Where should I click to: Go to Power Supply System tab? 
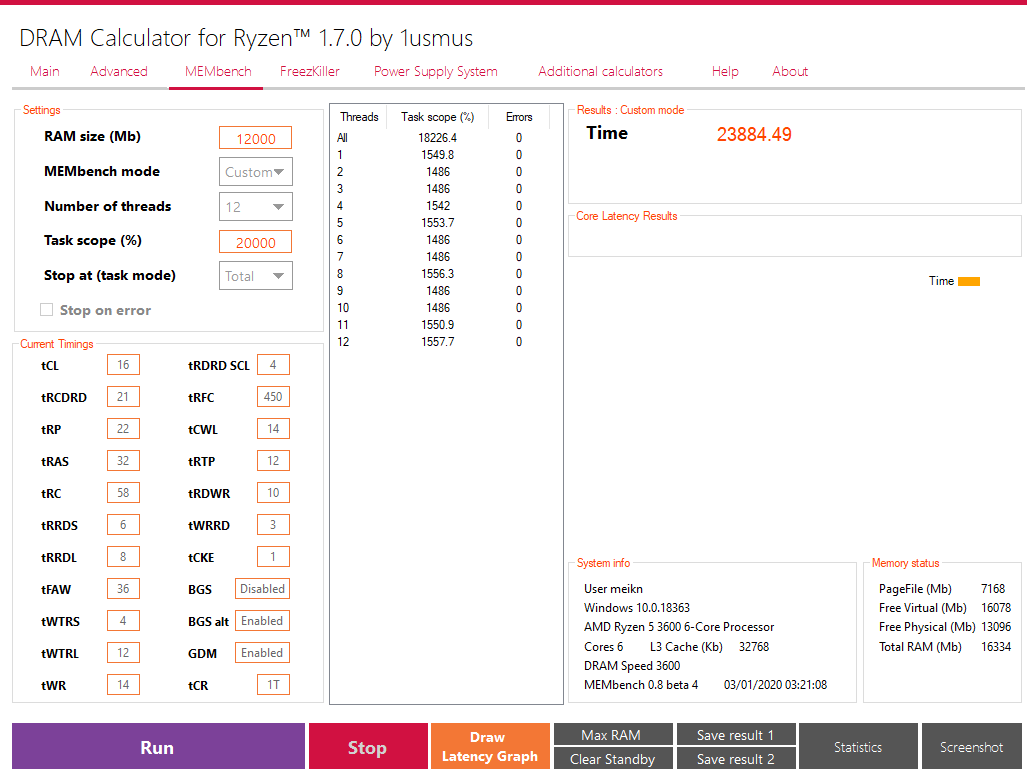click(436, 71)
